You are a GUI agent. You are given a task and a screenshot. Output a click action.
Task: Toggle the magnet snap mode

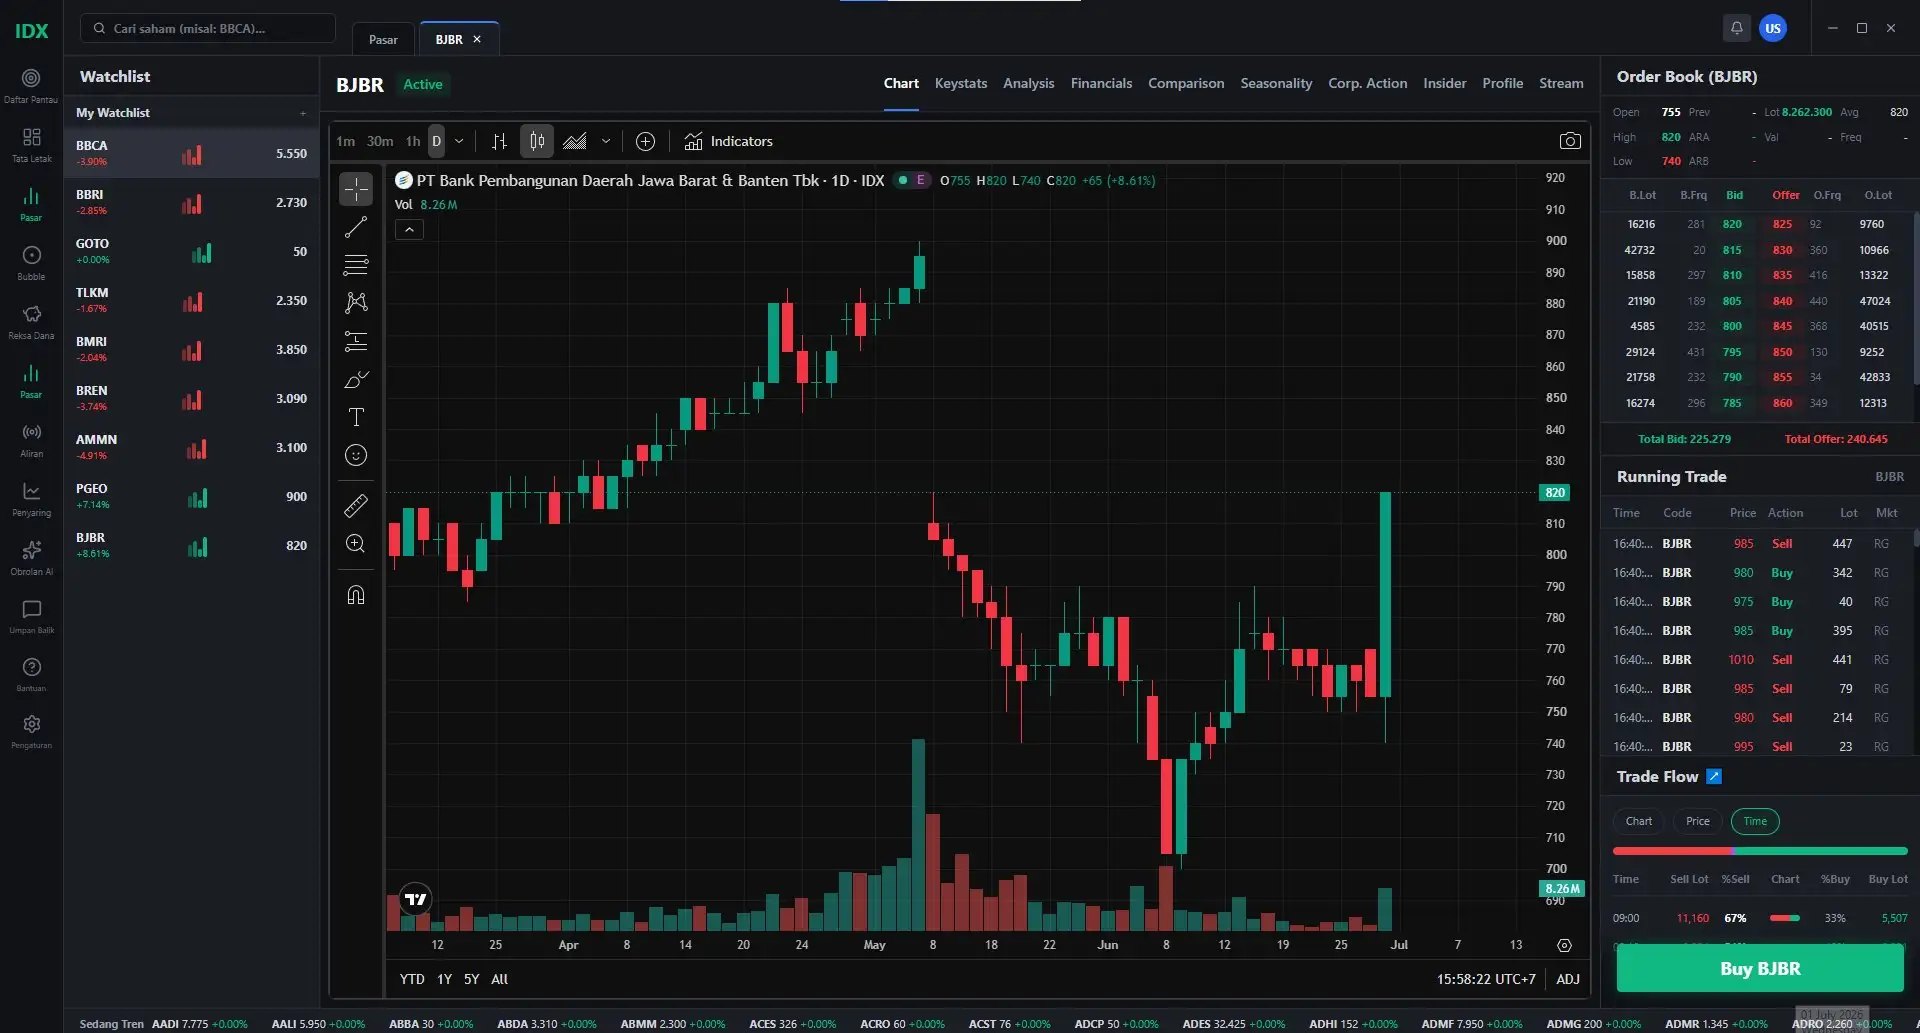(x=356, y=595)
